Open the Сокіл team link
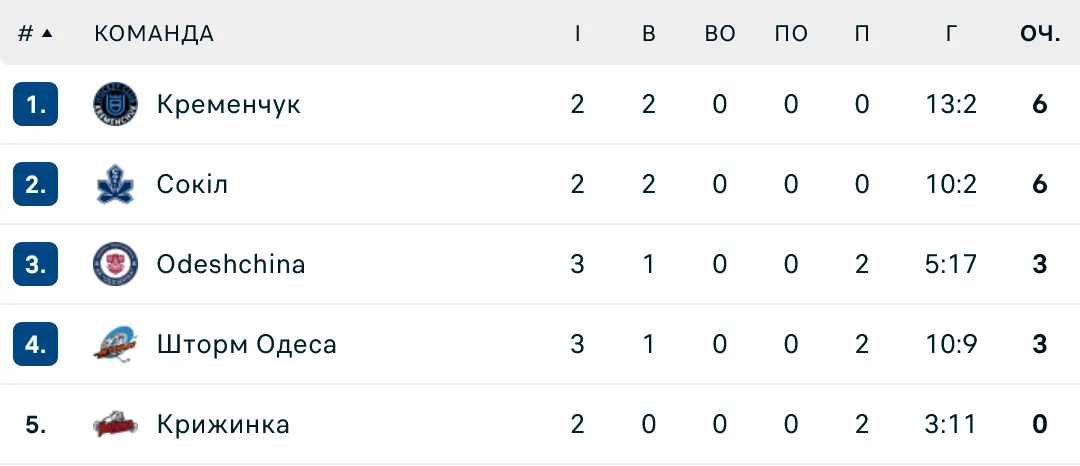This screenshot has width=1080, height=466. [192, 184]
